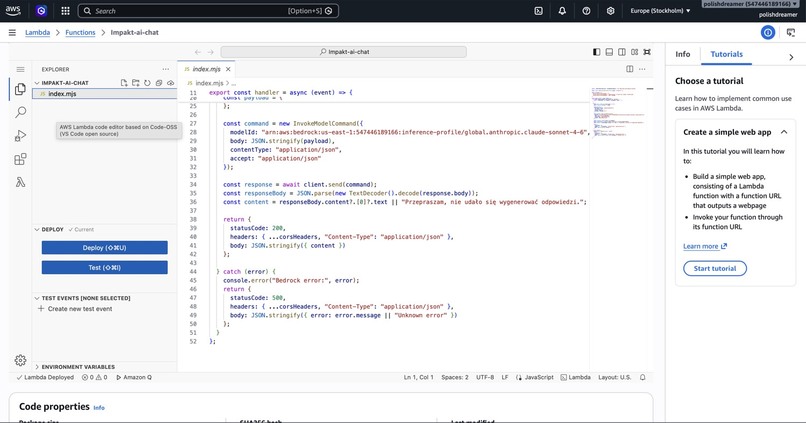Viewport: 806px width, 423px height.
Task: Create a new folder in explorer
Action: tap(136, 83)
